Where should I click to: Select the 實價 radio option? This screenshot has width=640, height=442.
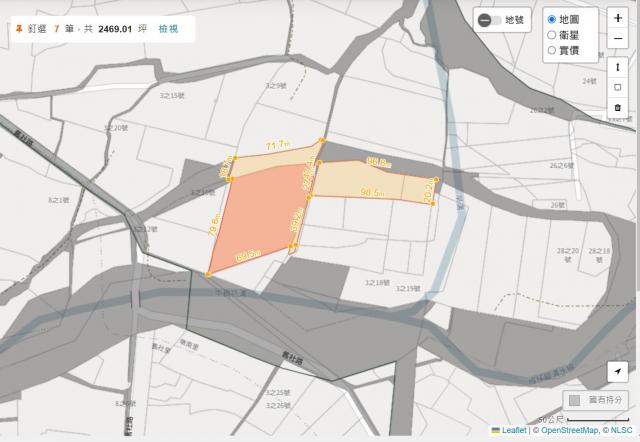(551, 49)
